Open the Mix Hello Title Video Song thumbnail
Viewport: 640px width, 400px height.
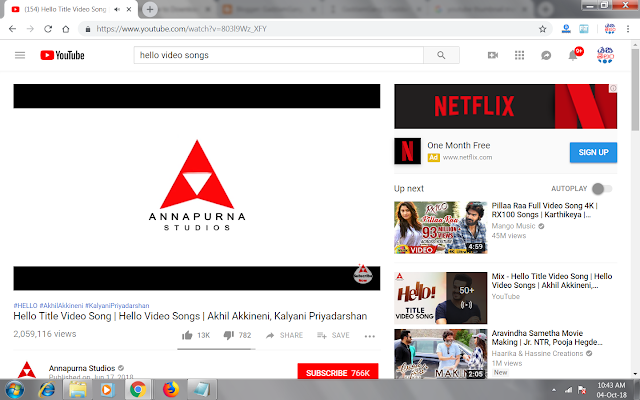[440, 298]
